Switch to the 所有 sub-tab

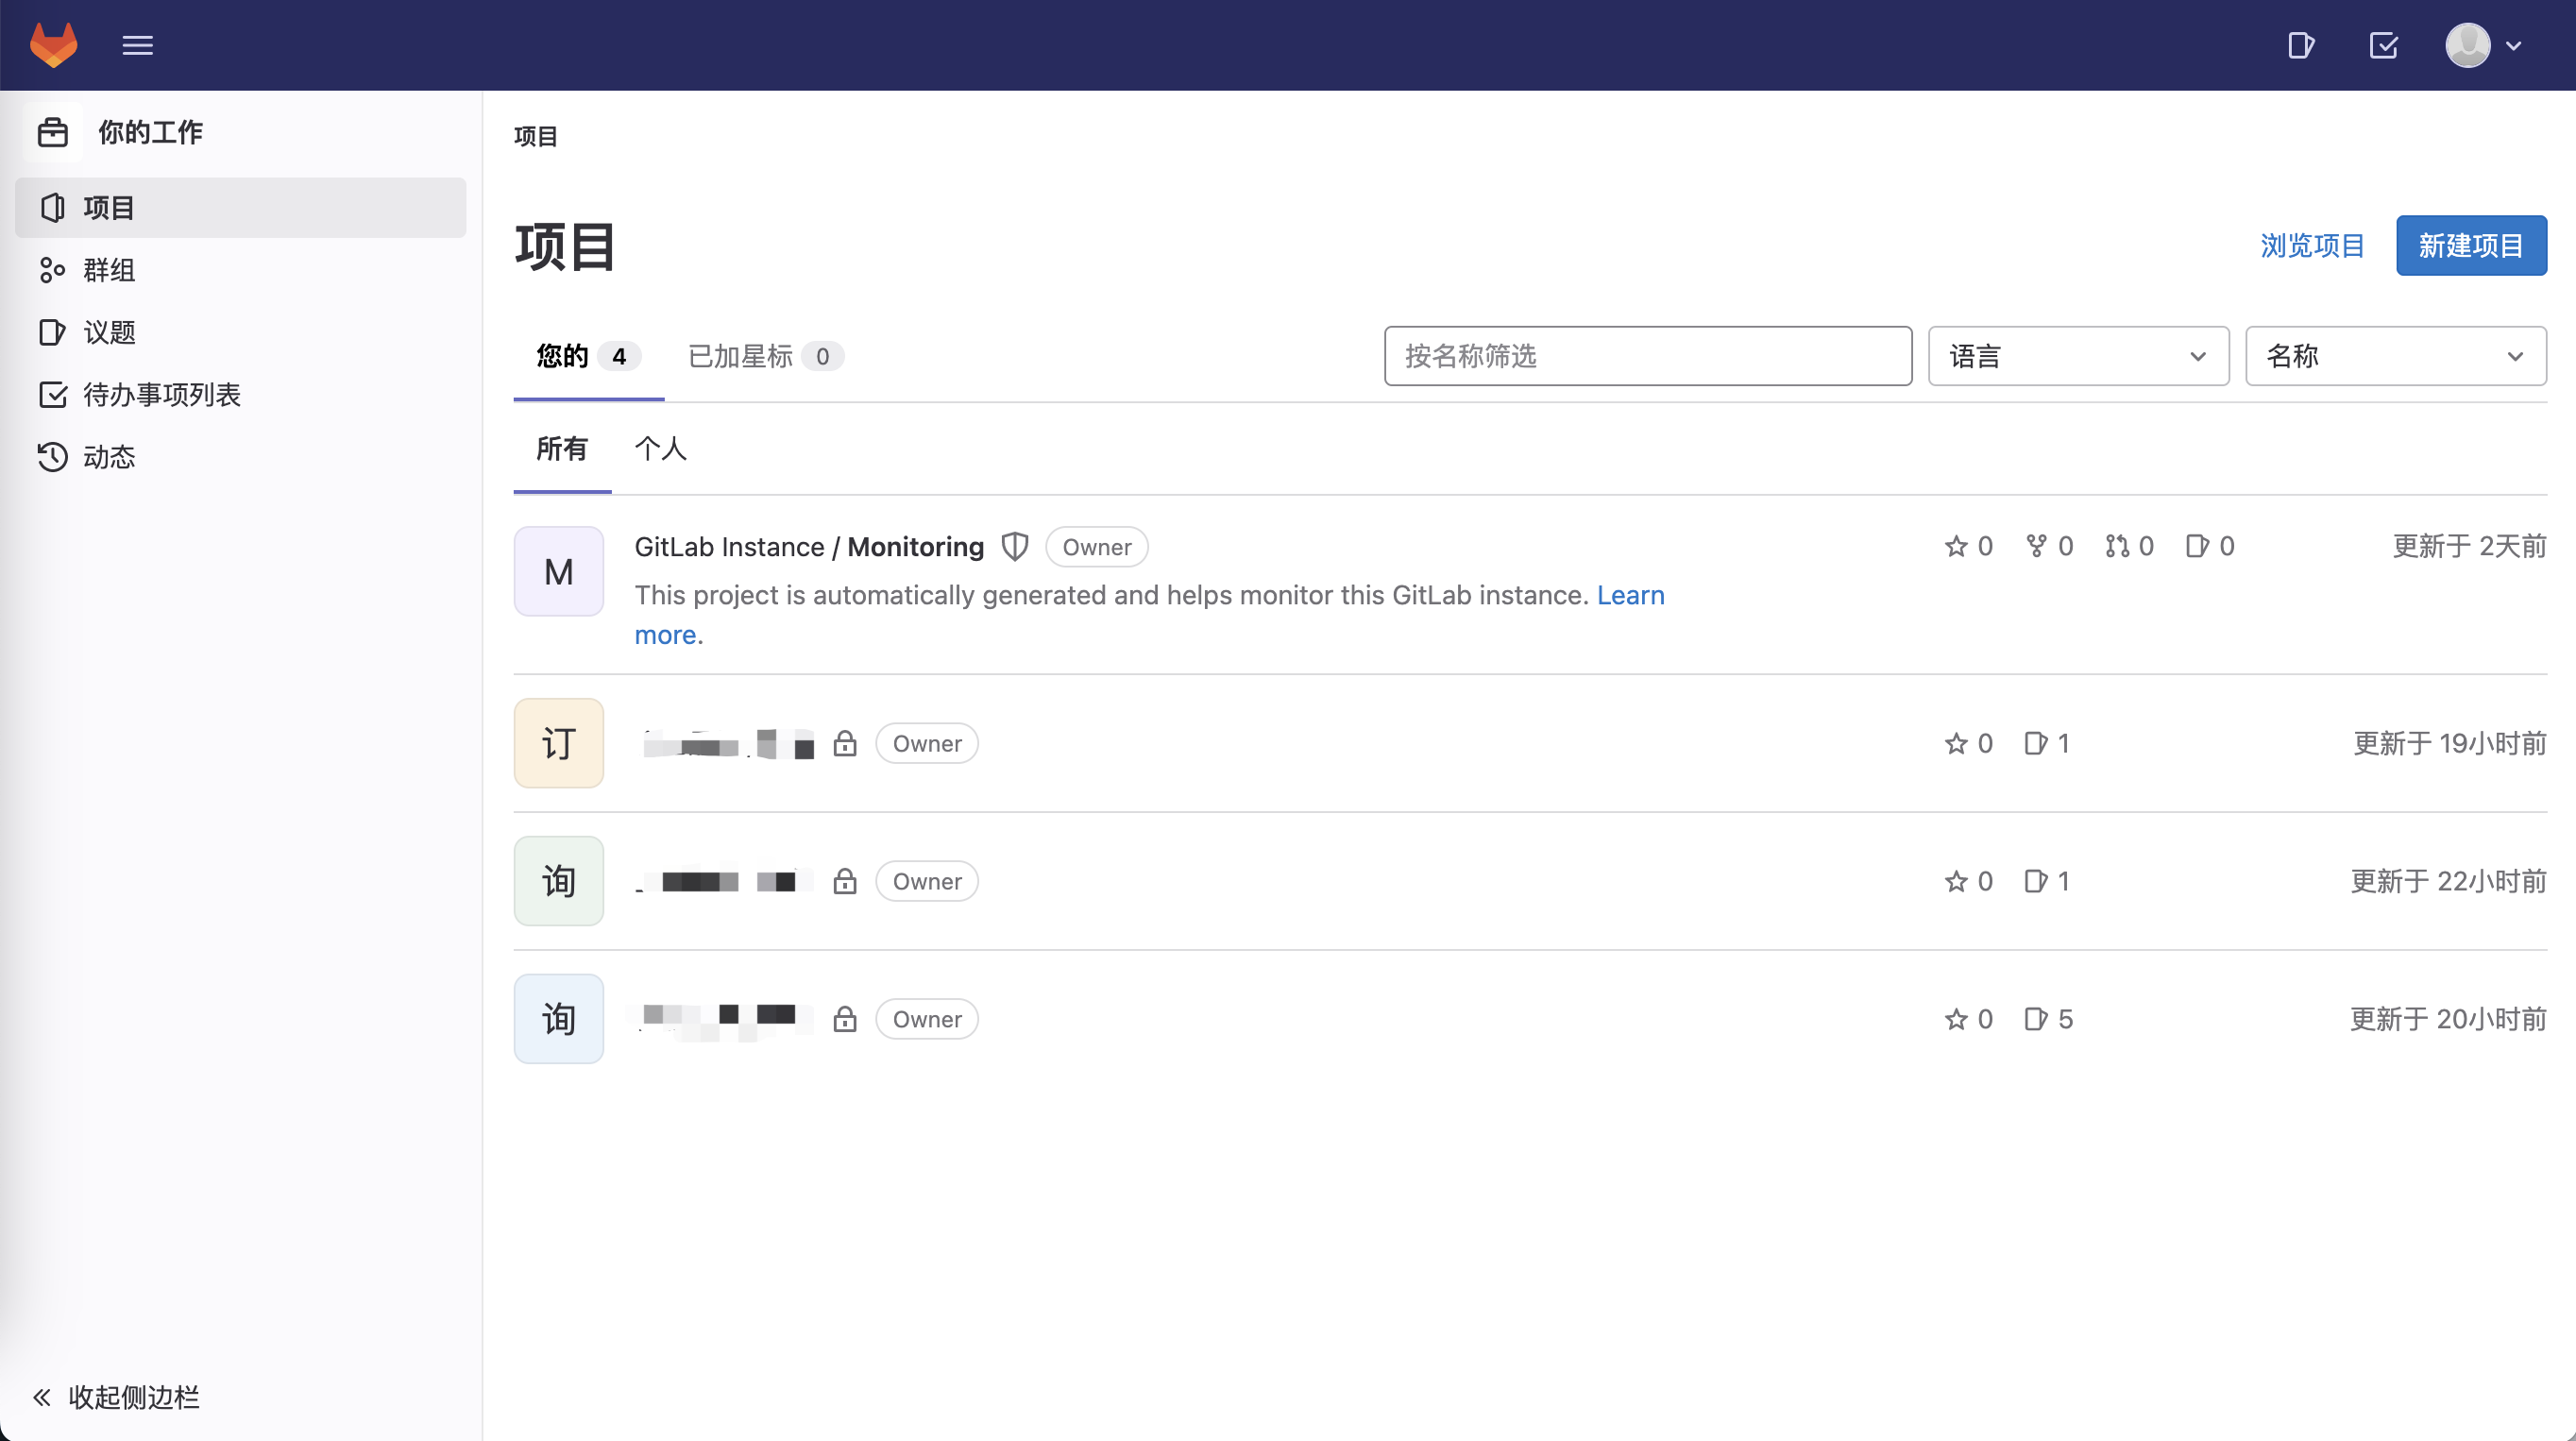tap(562, 448)
